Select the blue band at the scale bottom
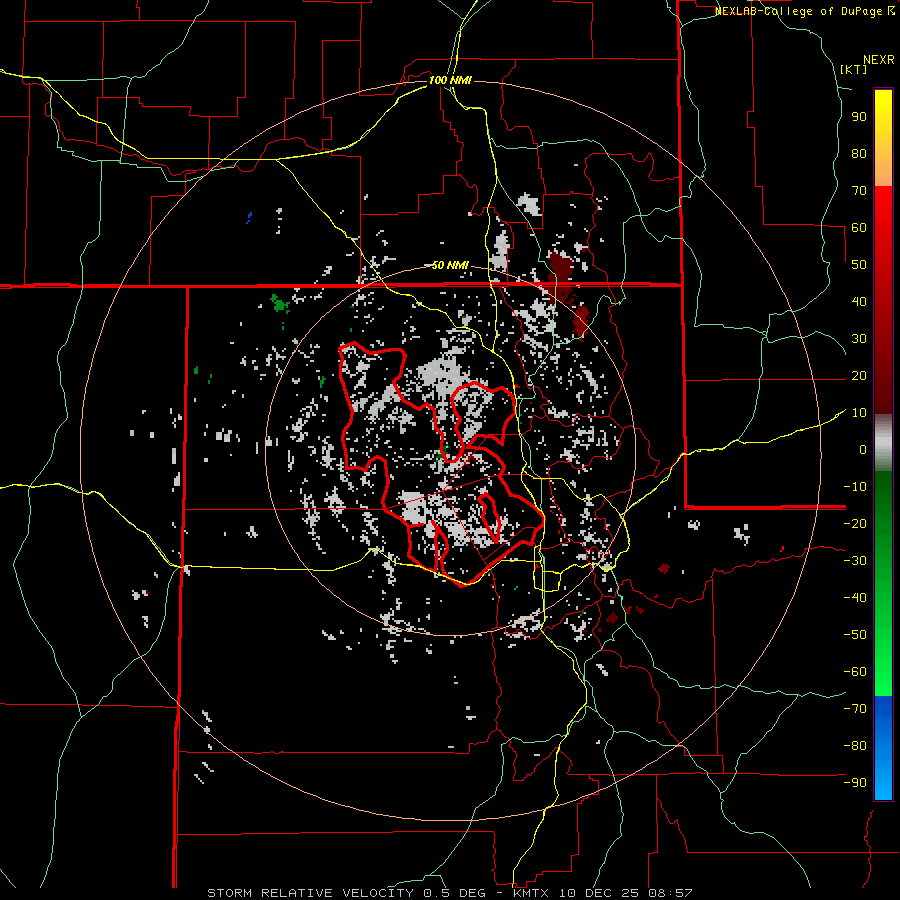 pyautogui.click(x=883, y=745)
